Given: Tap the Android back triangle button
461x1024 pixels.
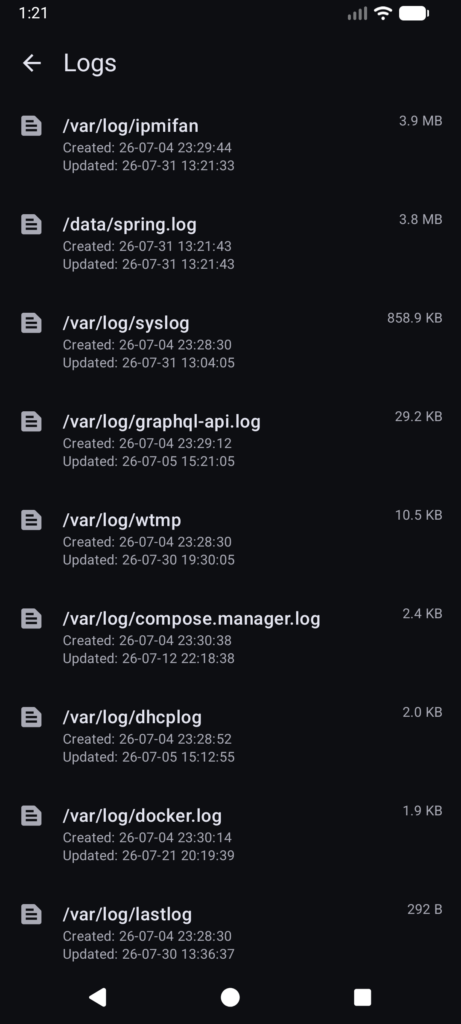Looking at the screenshot, I should click(x=98, y=997).
